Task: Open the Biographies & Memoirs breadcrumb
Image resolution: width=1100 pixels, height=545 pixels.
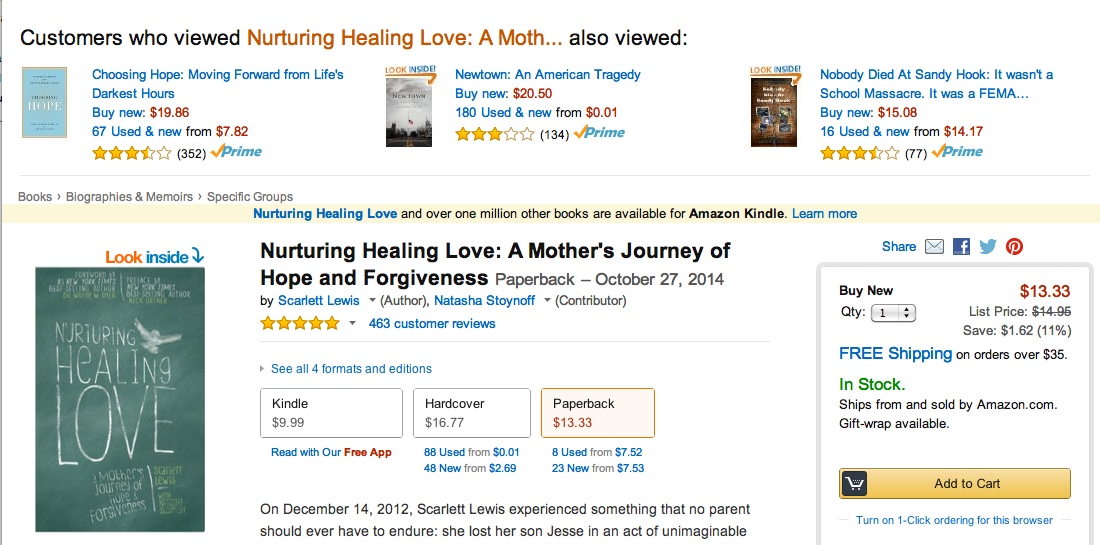Action: 129,197
